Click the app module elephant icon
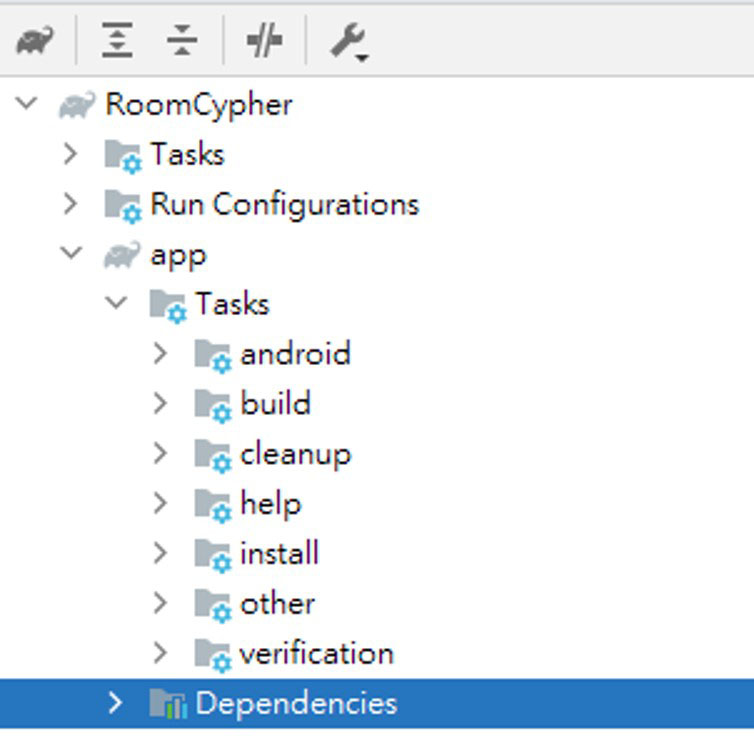This screenshot has width=754, height=753. [122, 255]
